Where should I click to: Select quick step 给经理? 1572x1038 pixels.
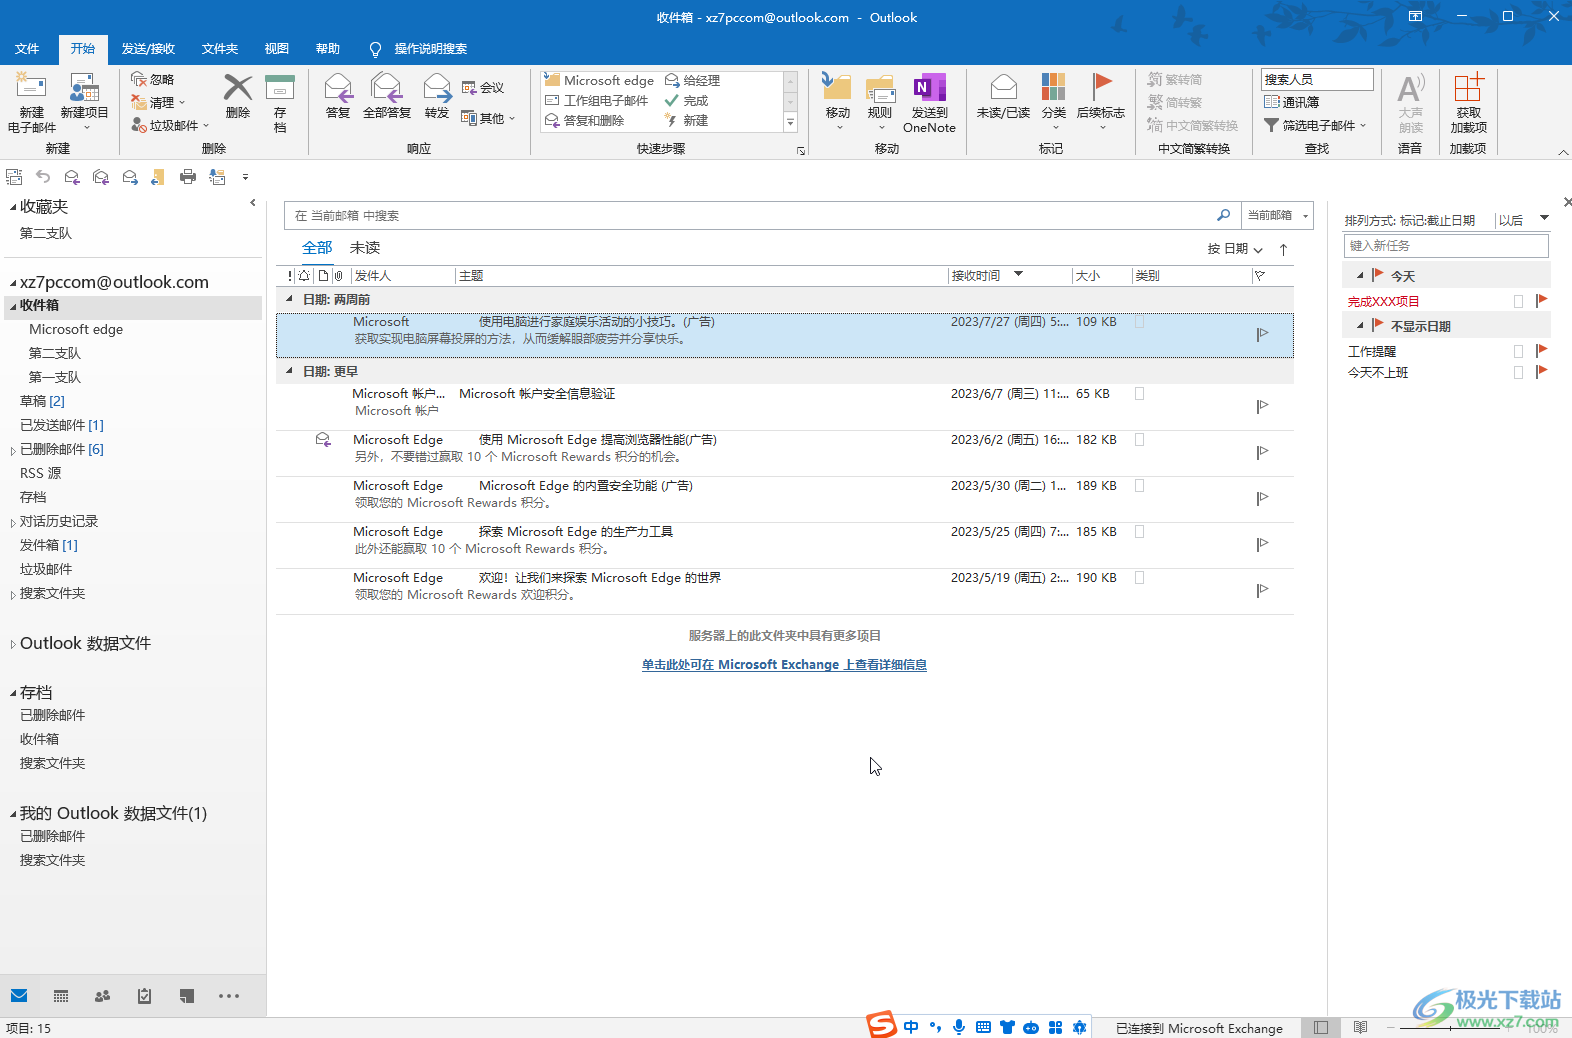(693, 80)
